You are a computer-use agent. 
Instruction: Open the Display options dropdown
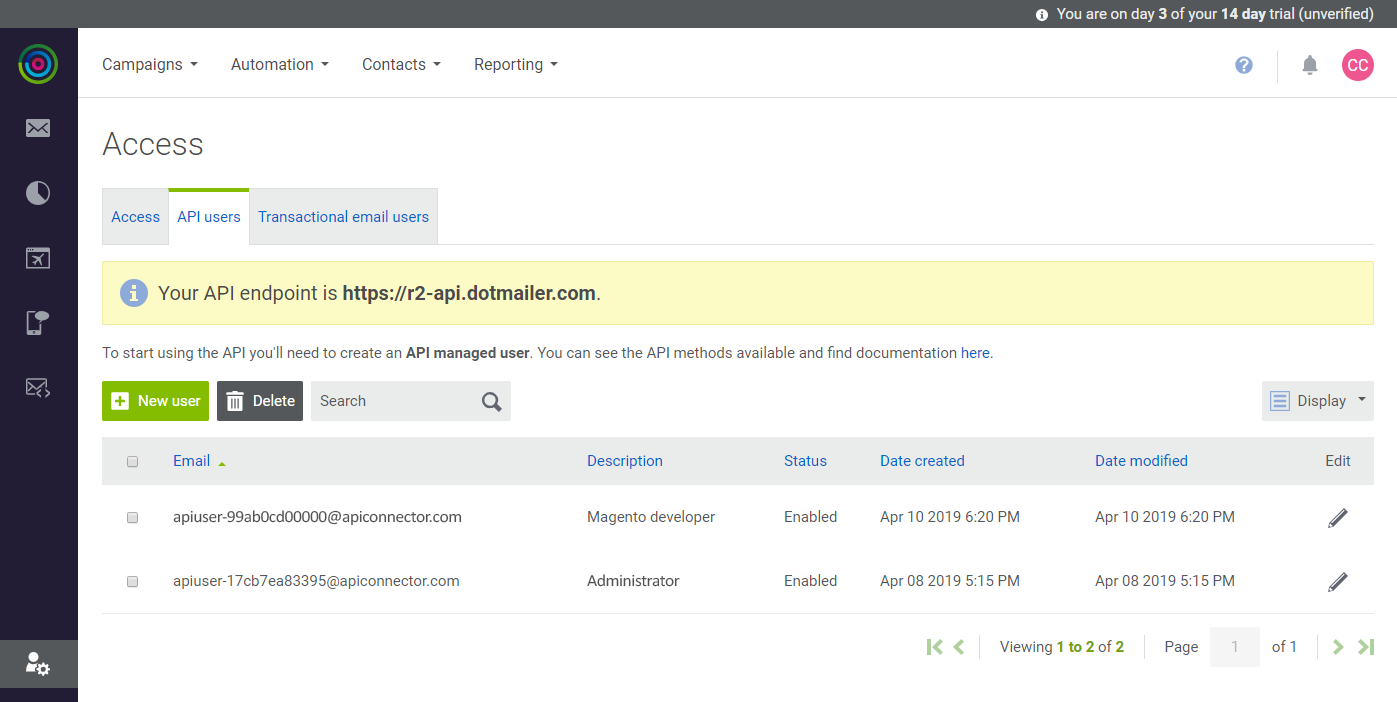(1318, 401)
